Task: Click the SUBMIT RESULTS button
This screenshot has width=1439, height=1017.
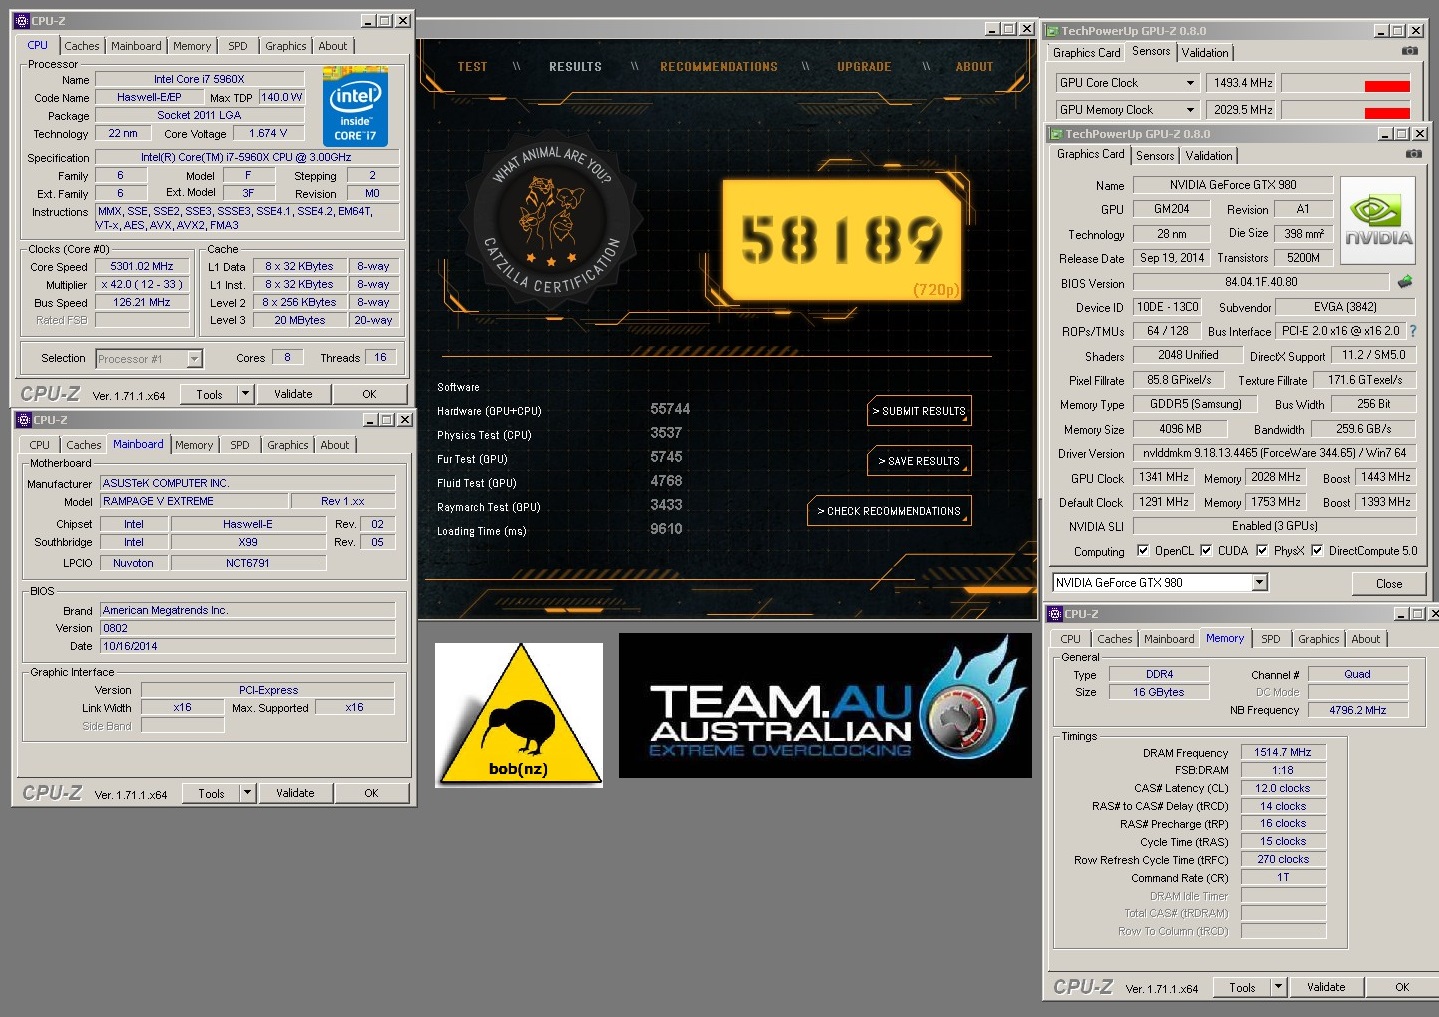Action: click(x=919, y=411)
